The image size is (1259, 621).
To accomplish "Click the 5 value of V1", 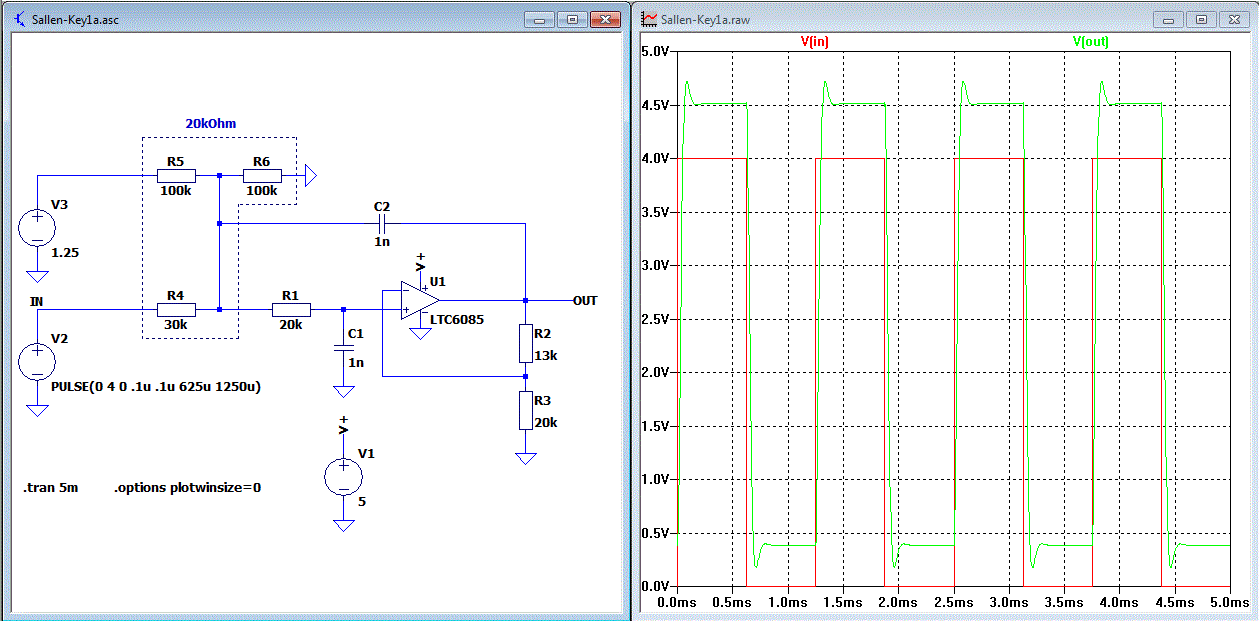I will [362, 501].
